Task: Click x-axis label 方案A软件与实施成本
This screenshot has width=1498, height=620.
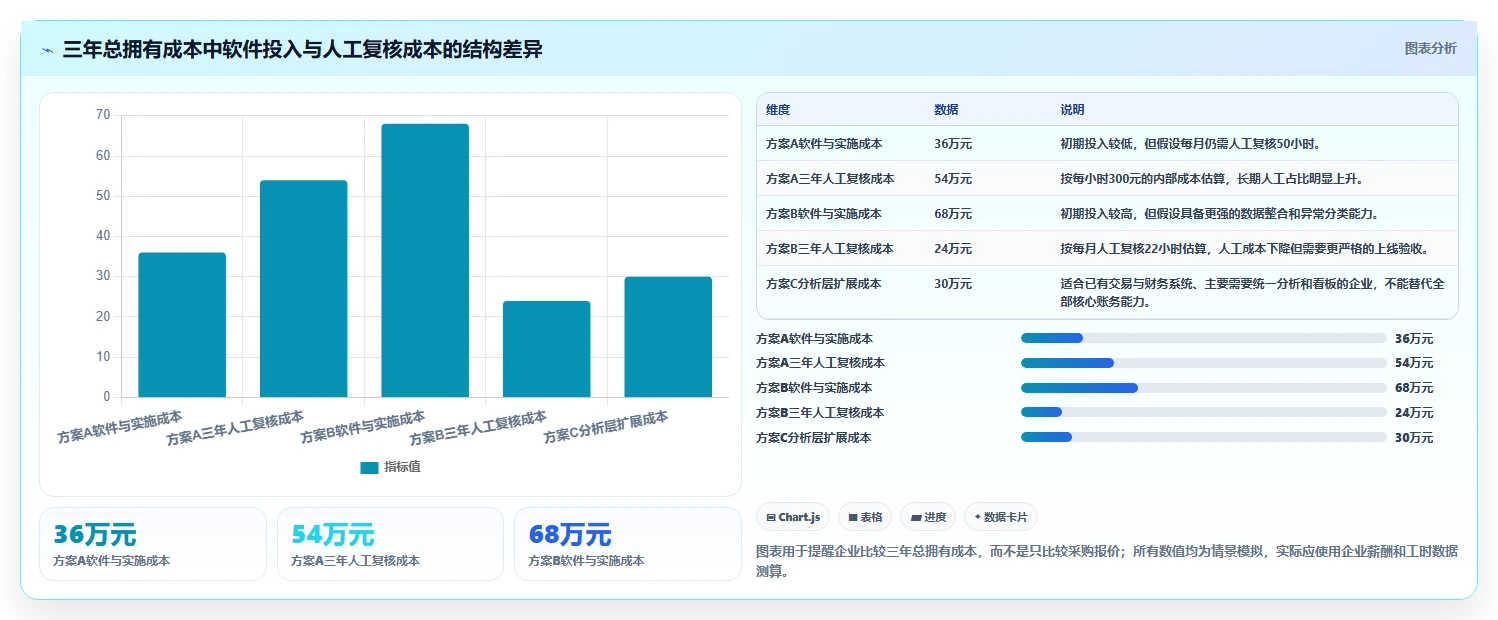Action: click(120, 427)
